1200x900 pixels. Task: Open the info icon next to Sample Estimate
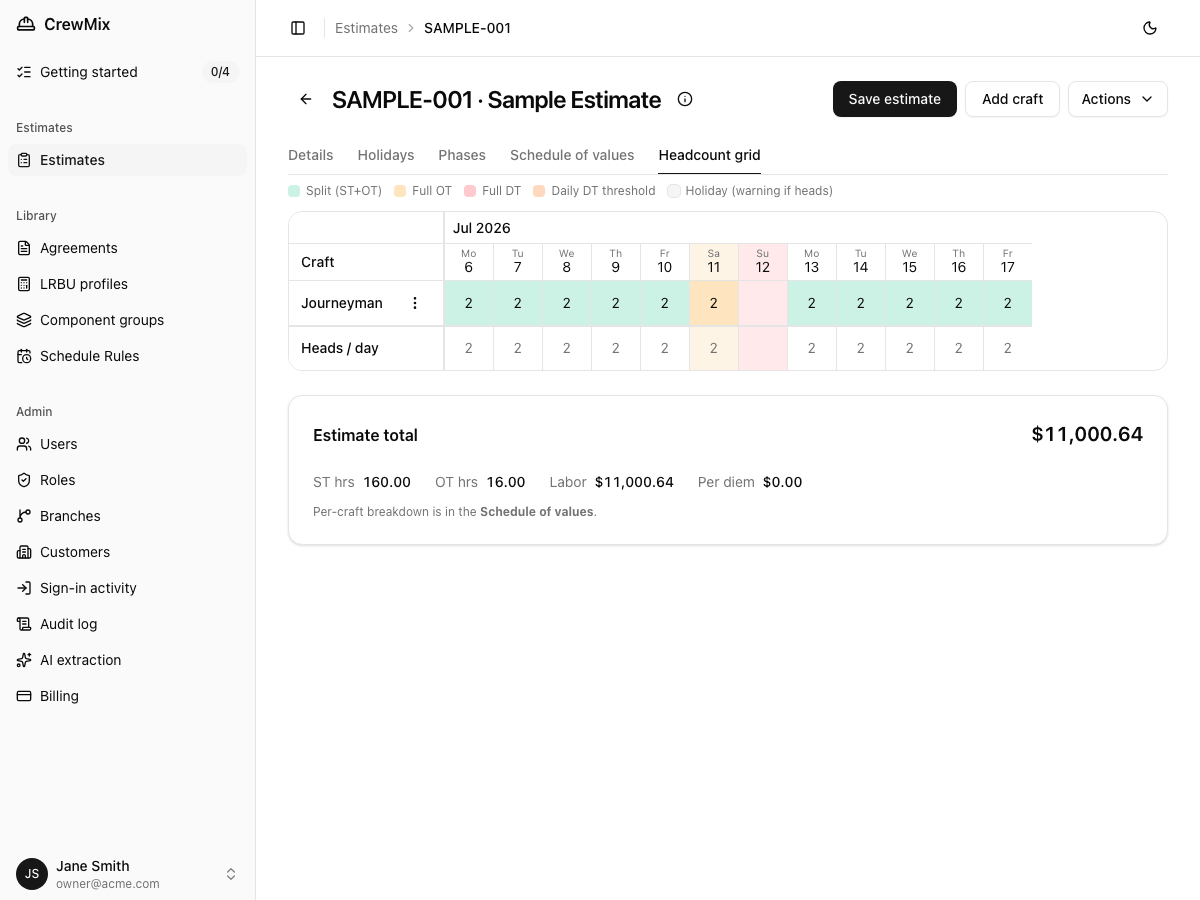point(685,99)
